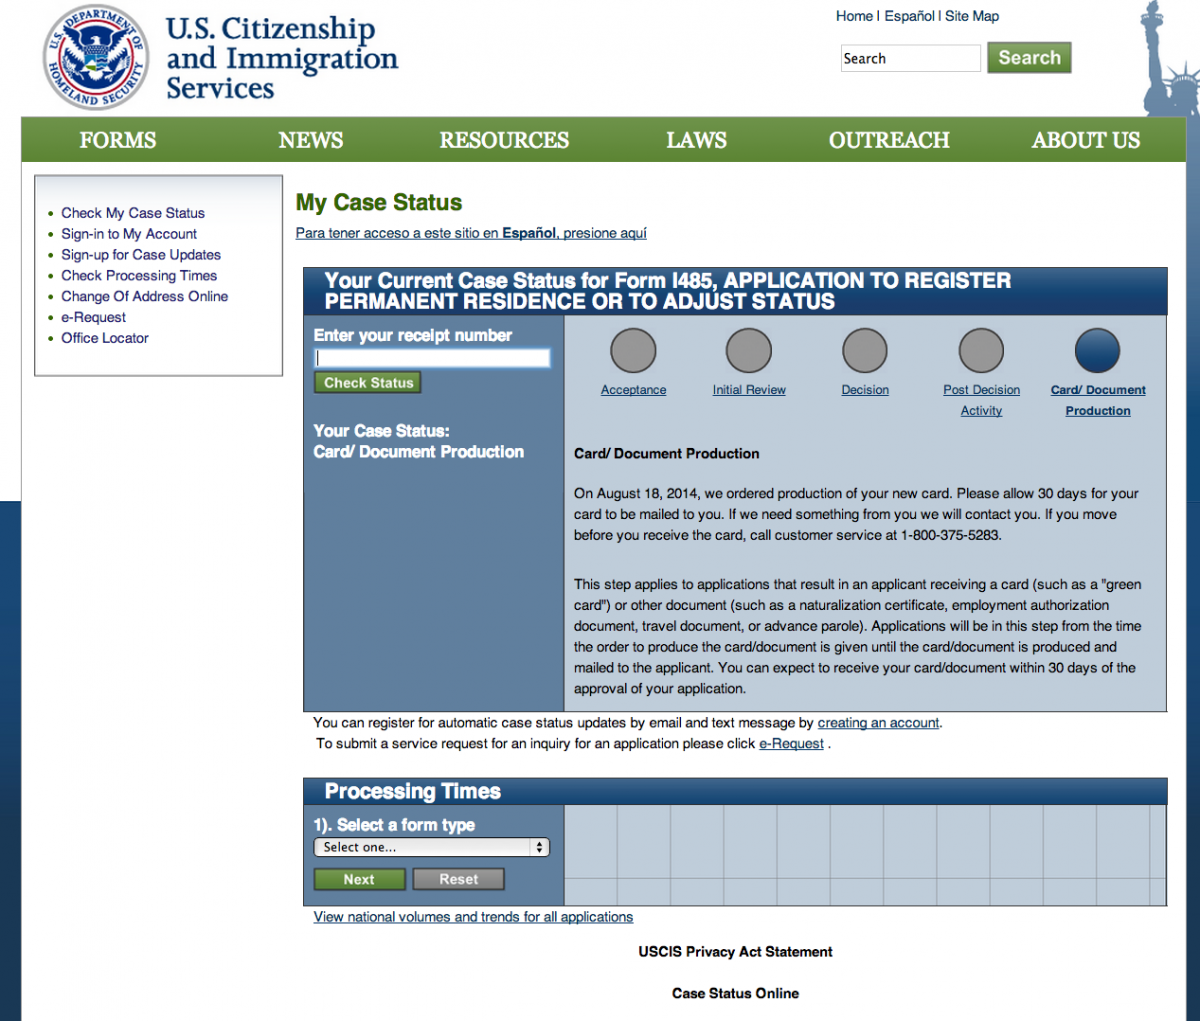
Task: Click the Select a form type label
Action: [x=394, y=825]
